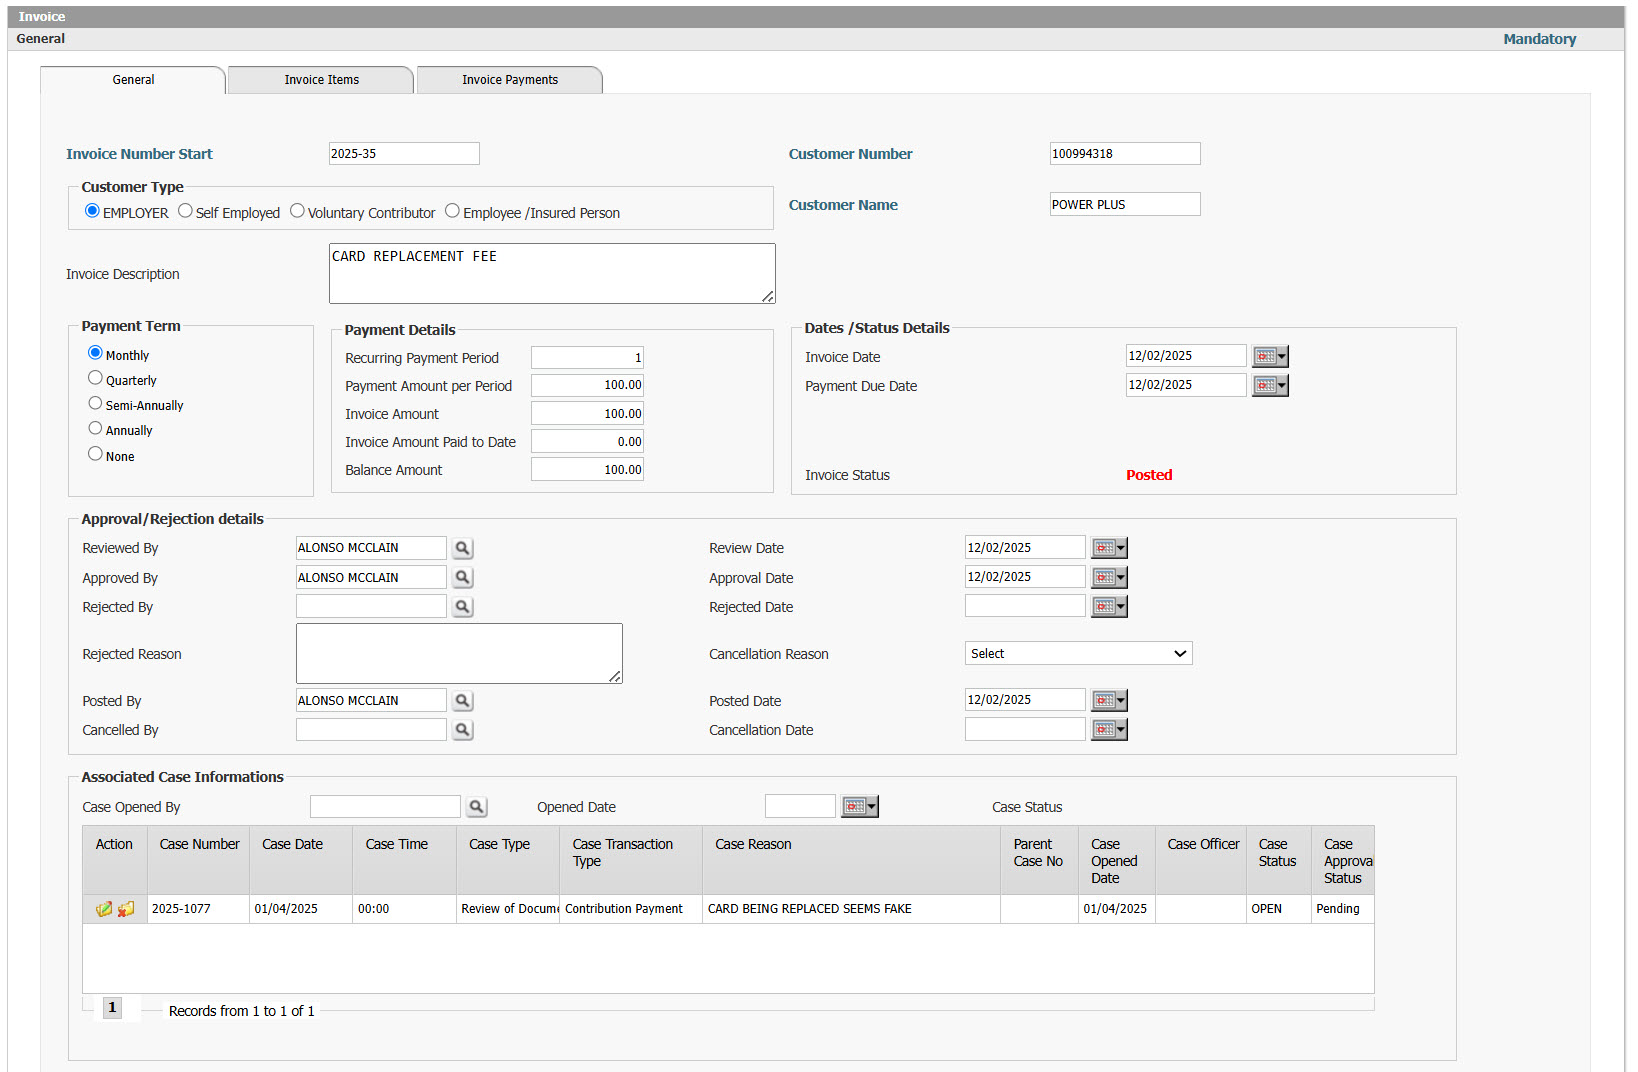Open Invoice Date calendar picker
This screenshot has width=1638, height=1072.
coord(1270,356)
